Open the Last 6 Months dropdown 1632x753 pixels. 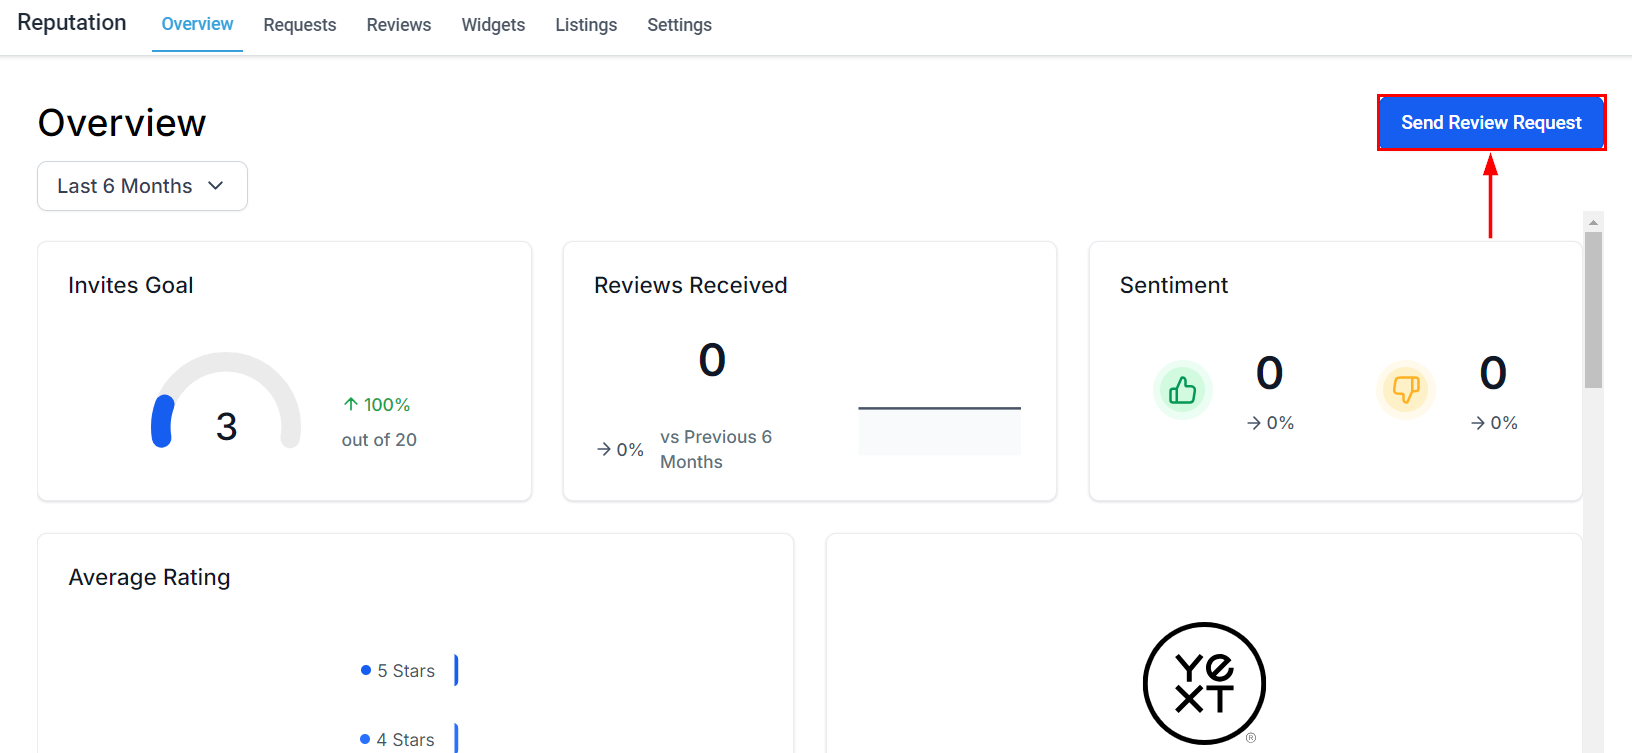(142, 186)
